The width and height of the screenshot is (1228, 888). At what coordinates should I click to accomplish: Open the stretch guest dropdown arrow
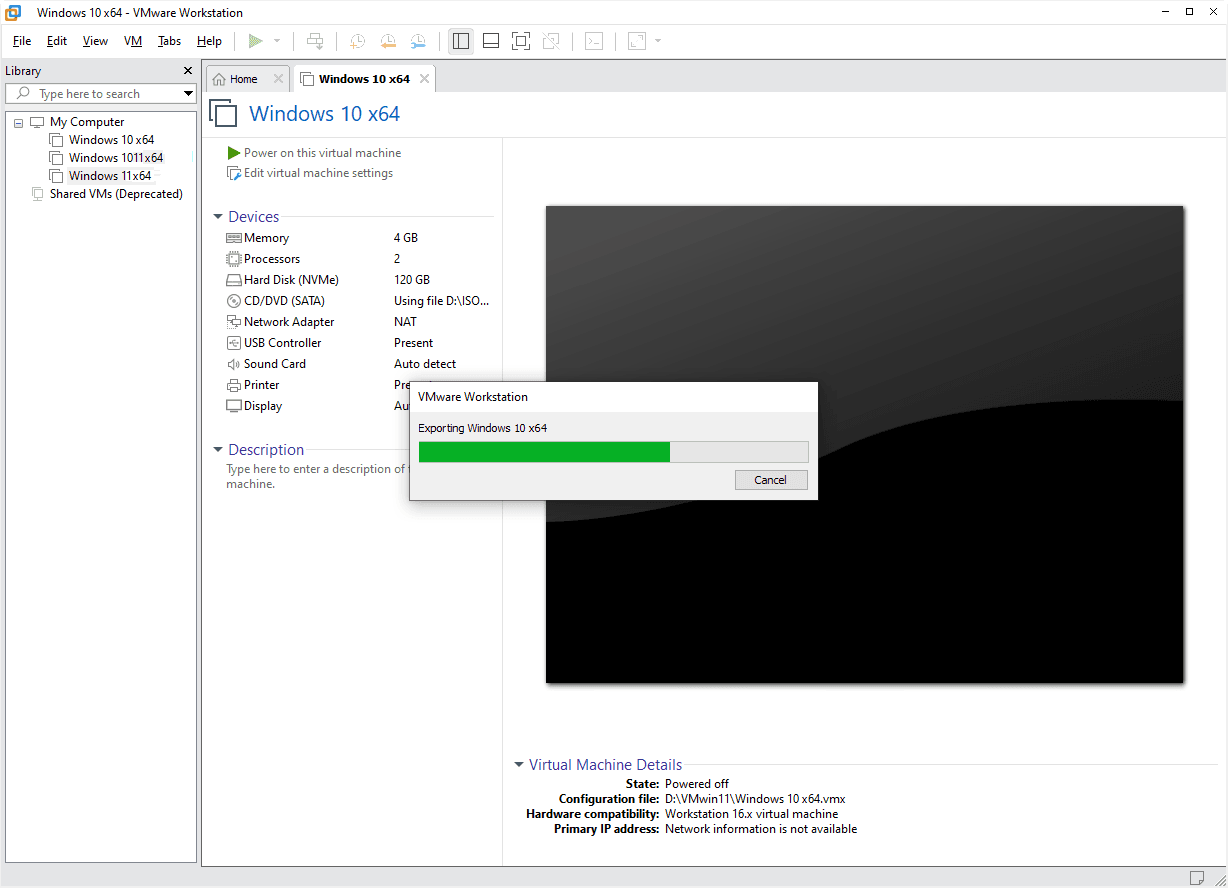pyautogui.click(x=658, y=41)
